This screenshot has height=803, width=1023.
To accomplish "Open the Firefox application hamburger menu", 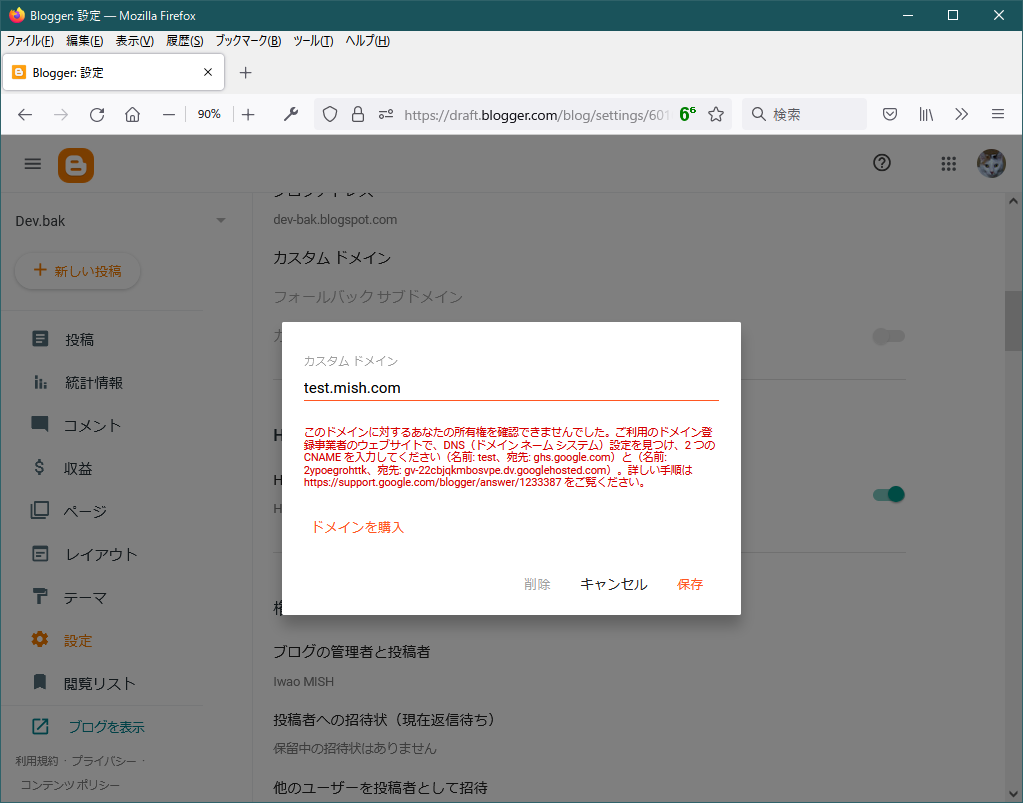I will click(x=998, y=115).
